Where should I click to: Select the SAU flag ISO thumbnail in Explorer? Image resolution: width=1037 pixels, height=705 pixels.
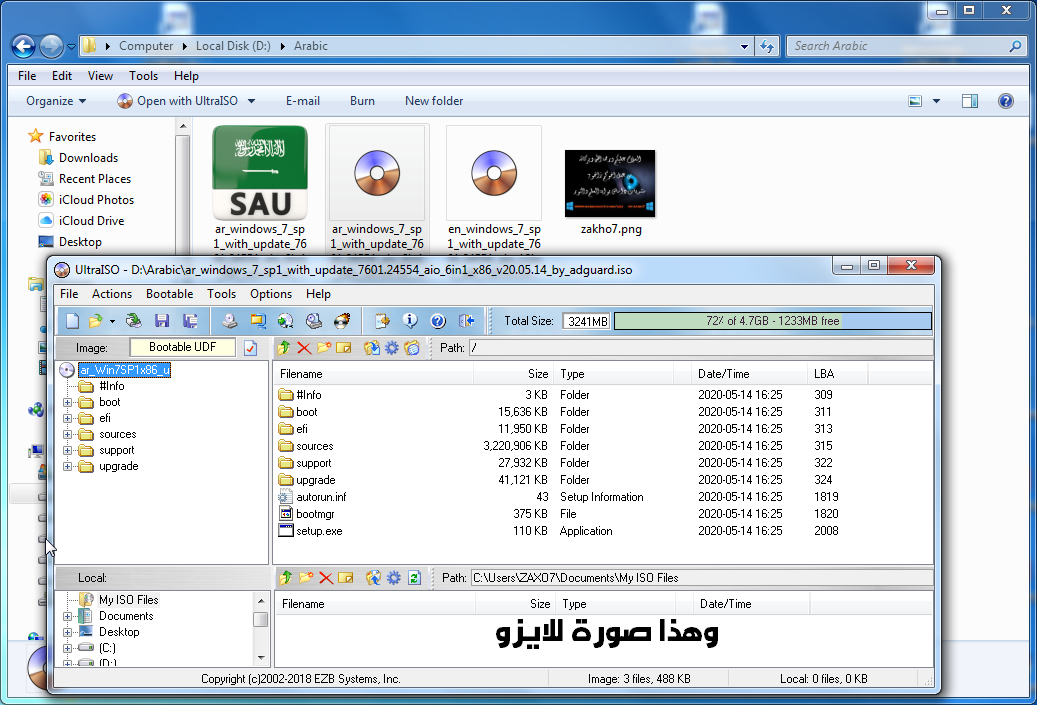260,173
